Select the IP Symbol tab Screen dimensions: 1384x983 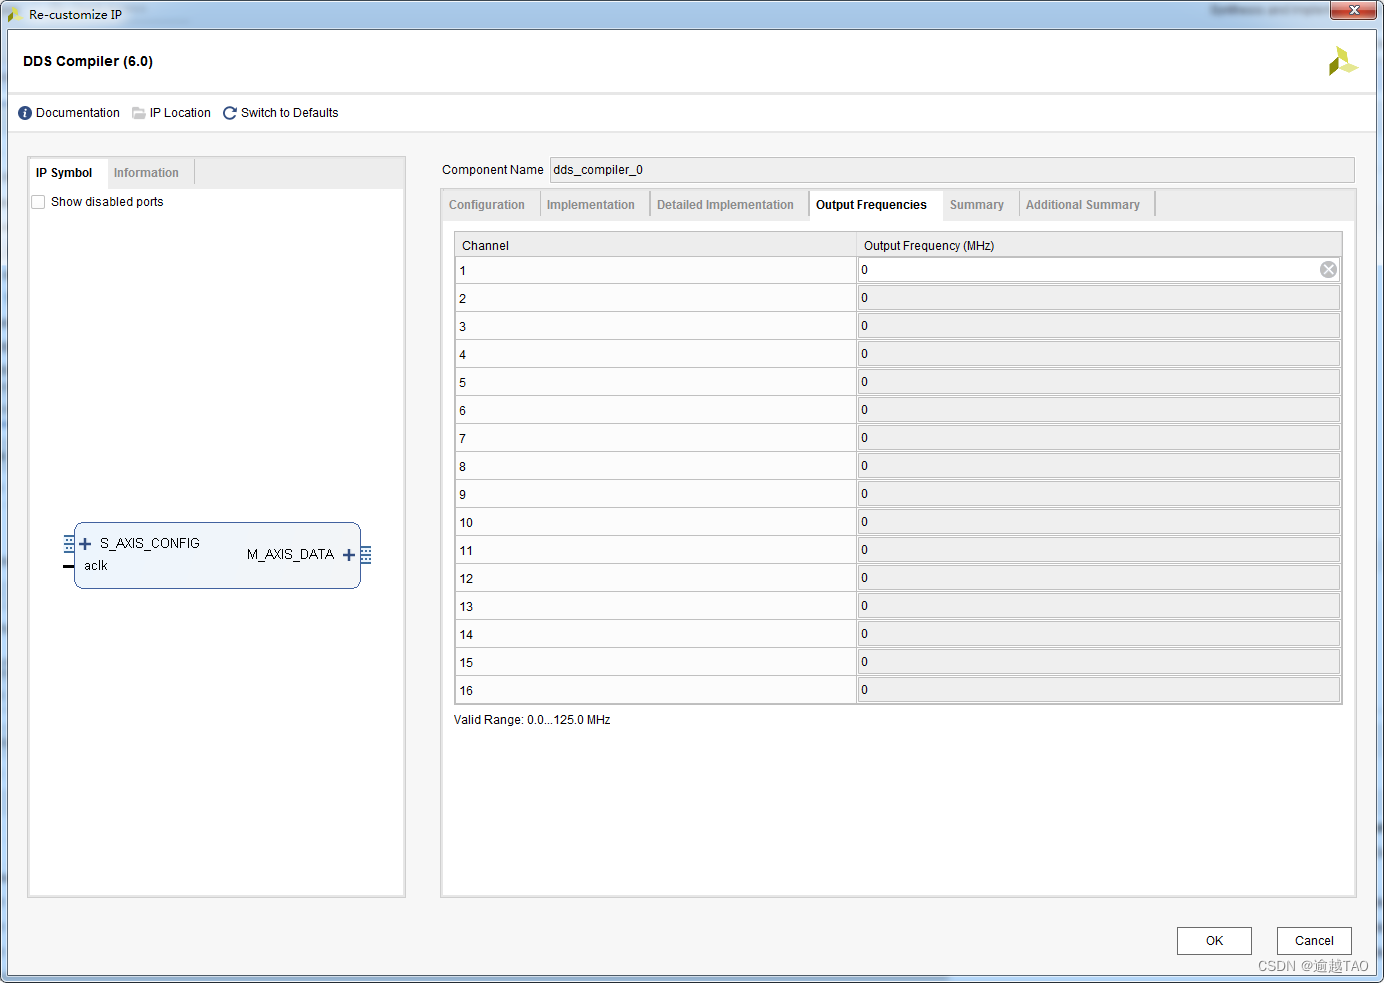pyautogui.click(x=64, y=173)
